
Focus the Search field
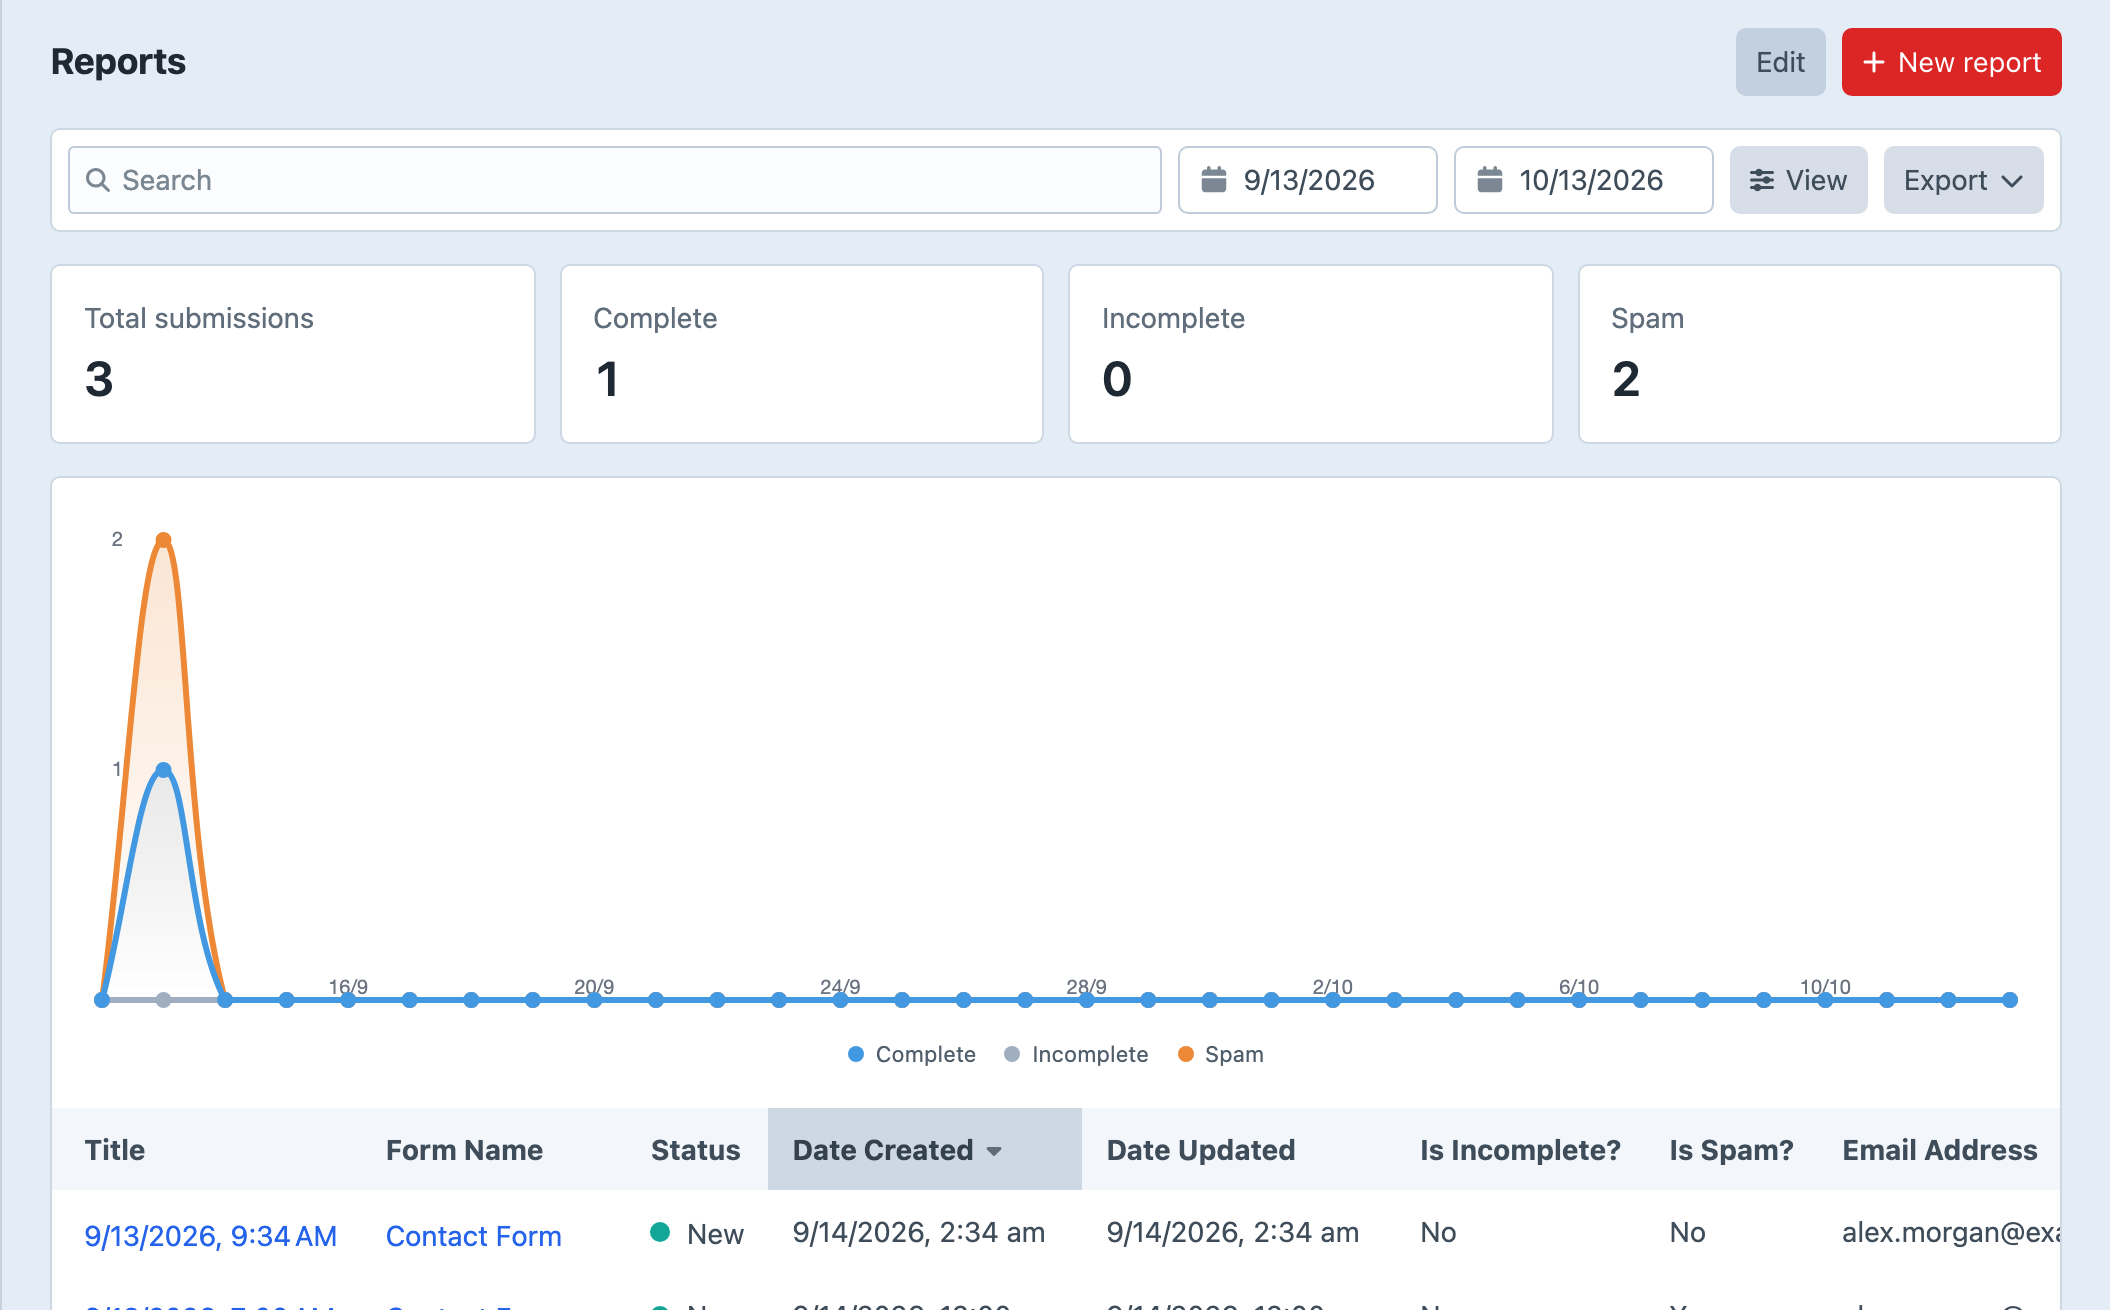(614, 180)
